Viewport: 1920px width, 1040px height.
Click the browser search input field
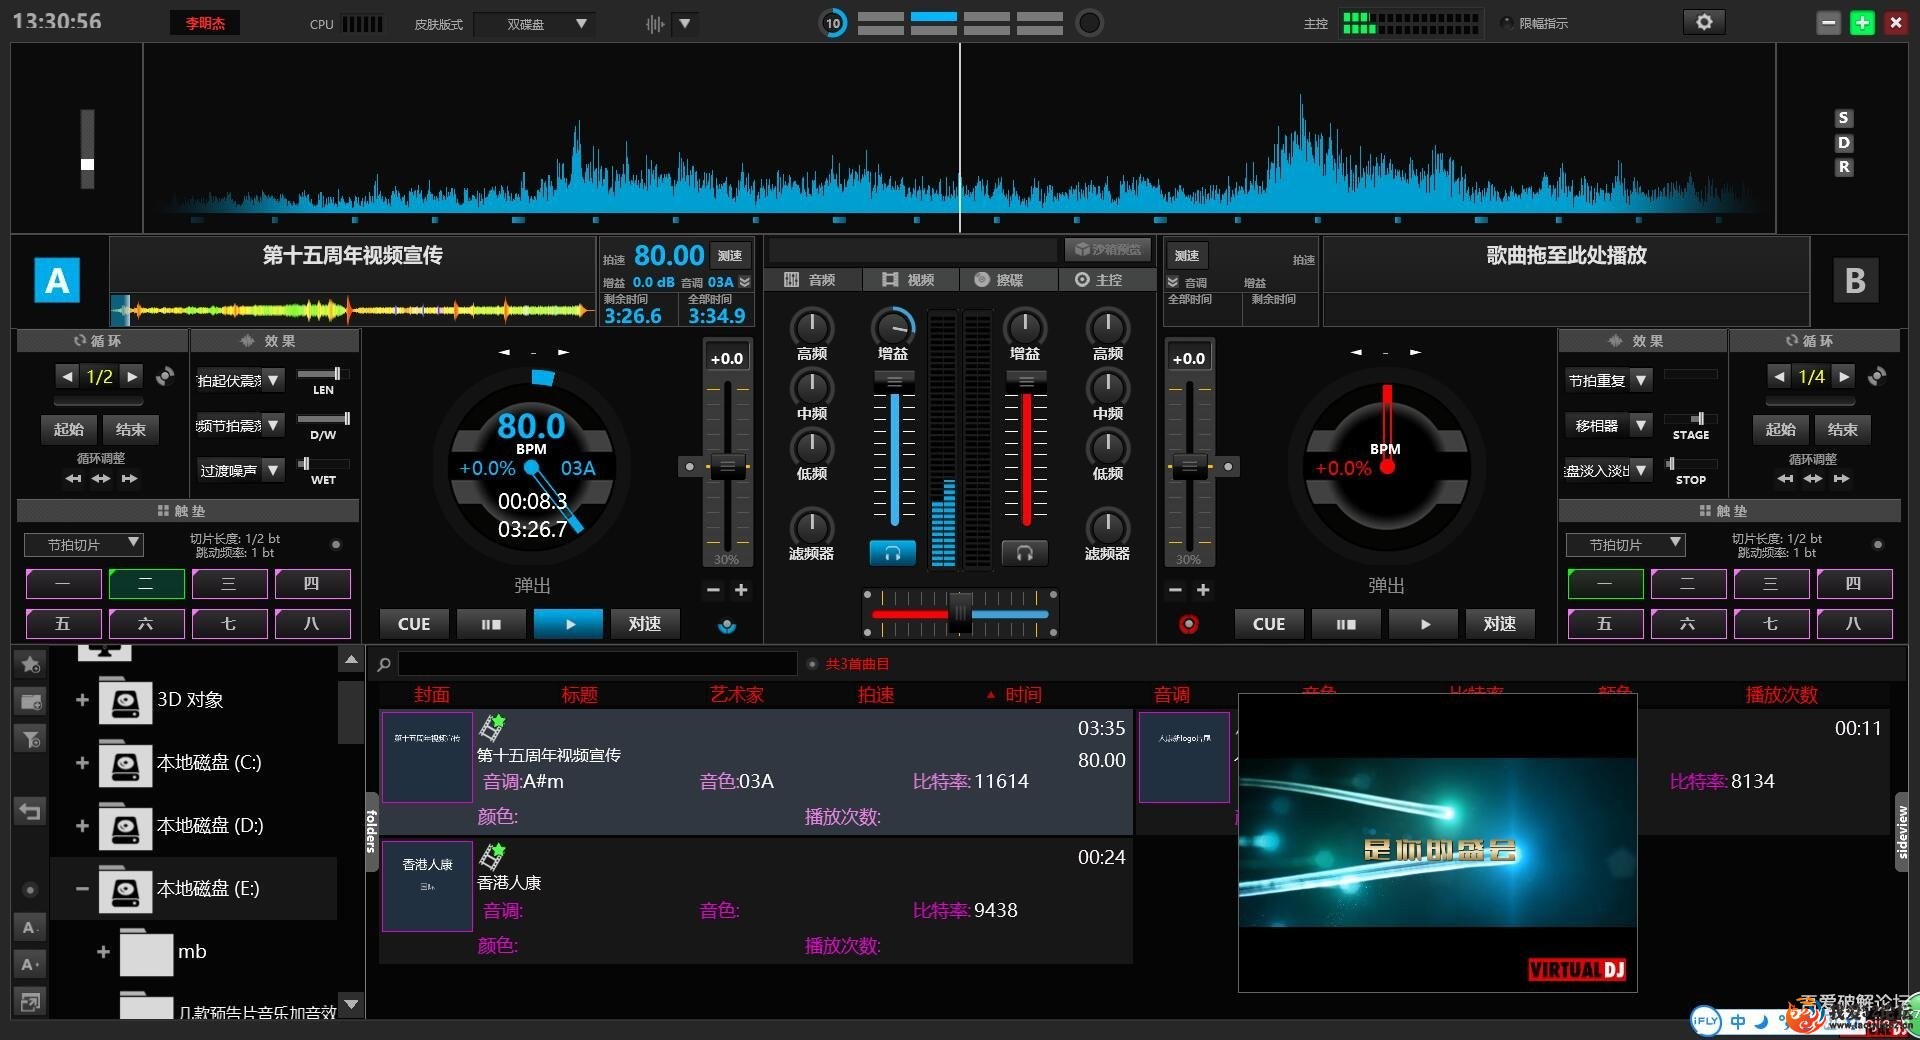click(x=597, y=664)
